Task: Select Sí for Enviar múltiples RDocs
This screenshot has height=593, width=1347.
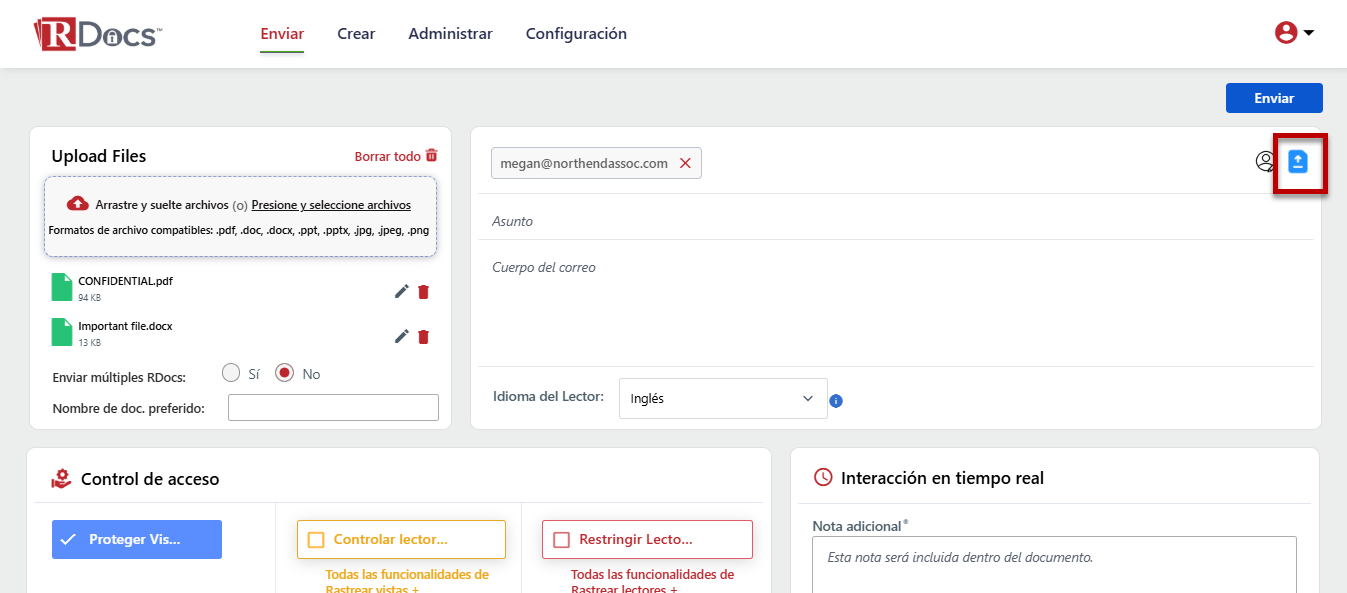Action: click(231, 373)
